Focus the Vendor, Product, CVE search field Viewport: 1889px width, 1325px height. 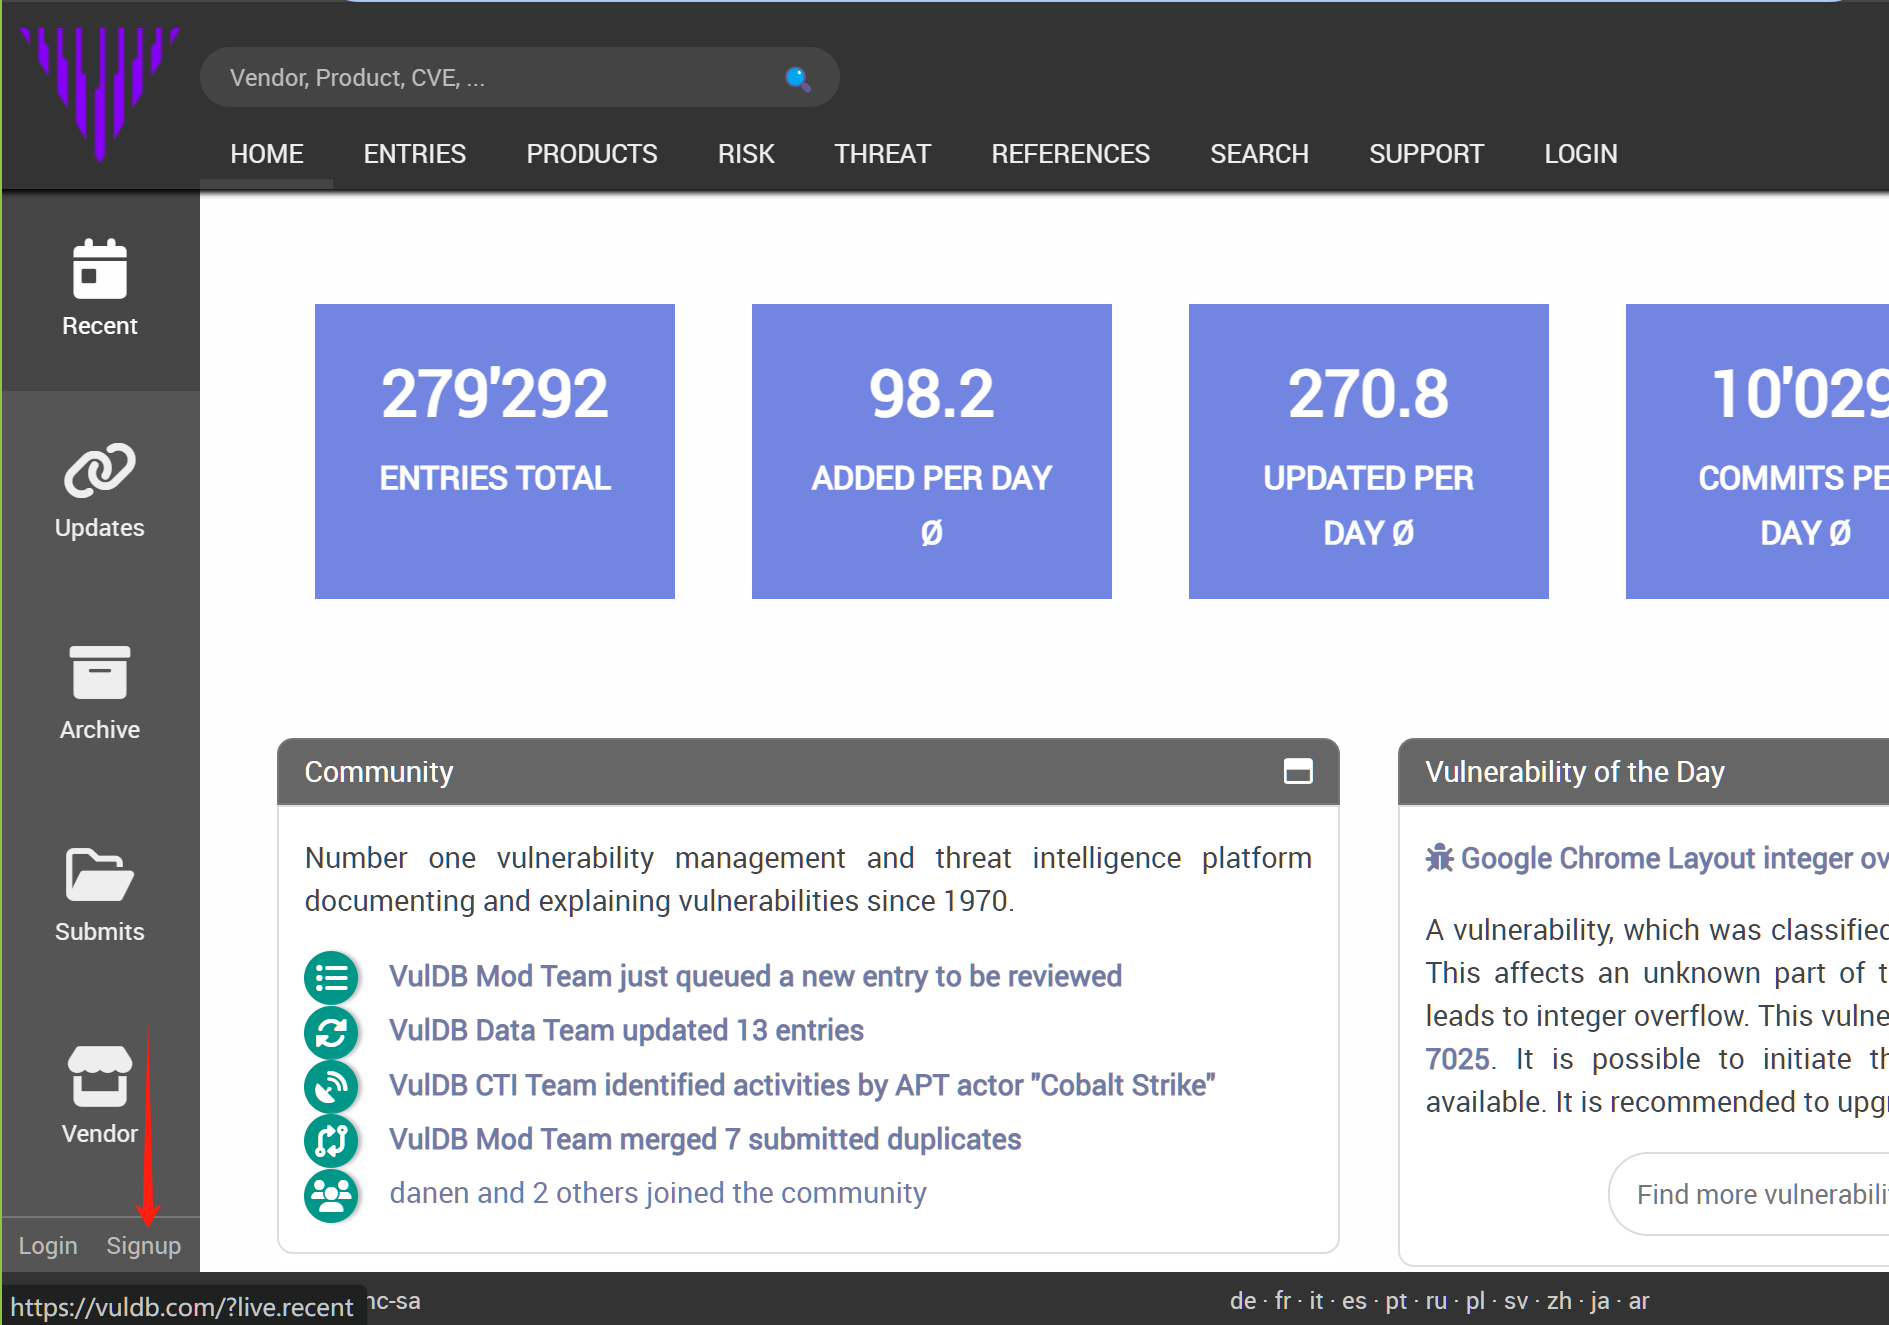click(500, 78)
